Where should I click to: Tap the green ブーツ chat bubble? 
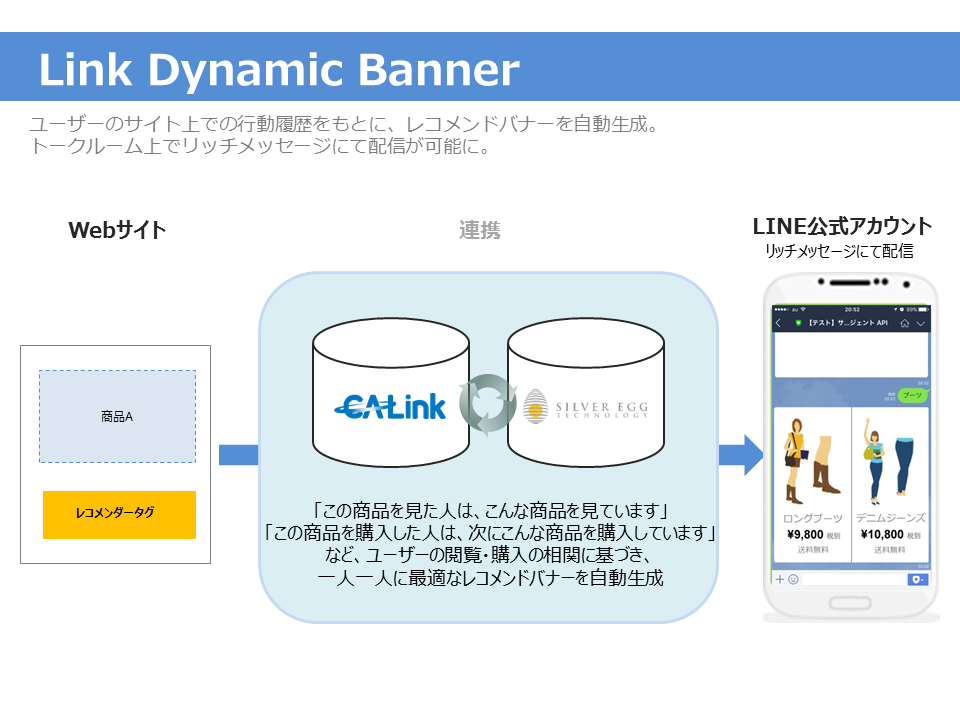point(912,395)
